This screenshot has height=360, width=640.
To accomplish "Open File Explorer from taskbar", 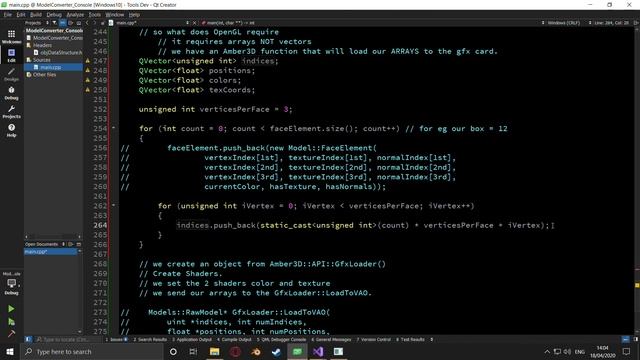I will click(214, 352).
